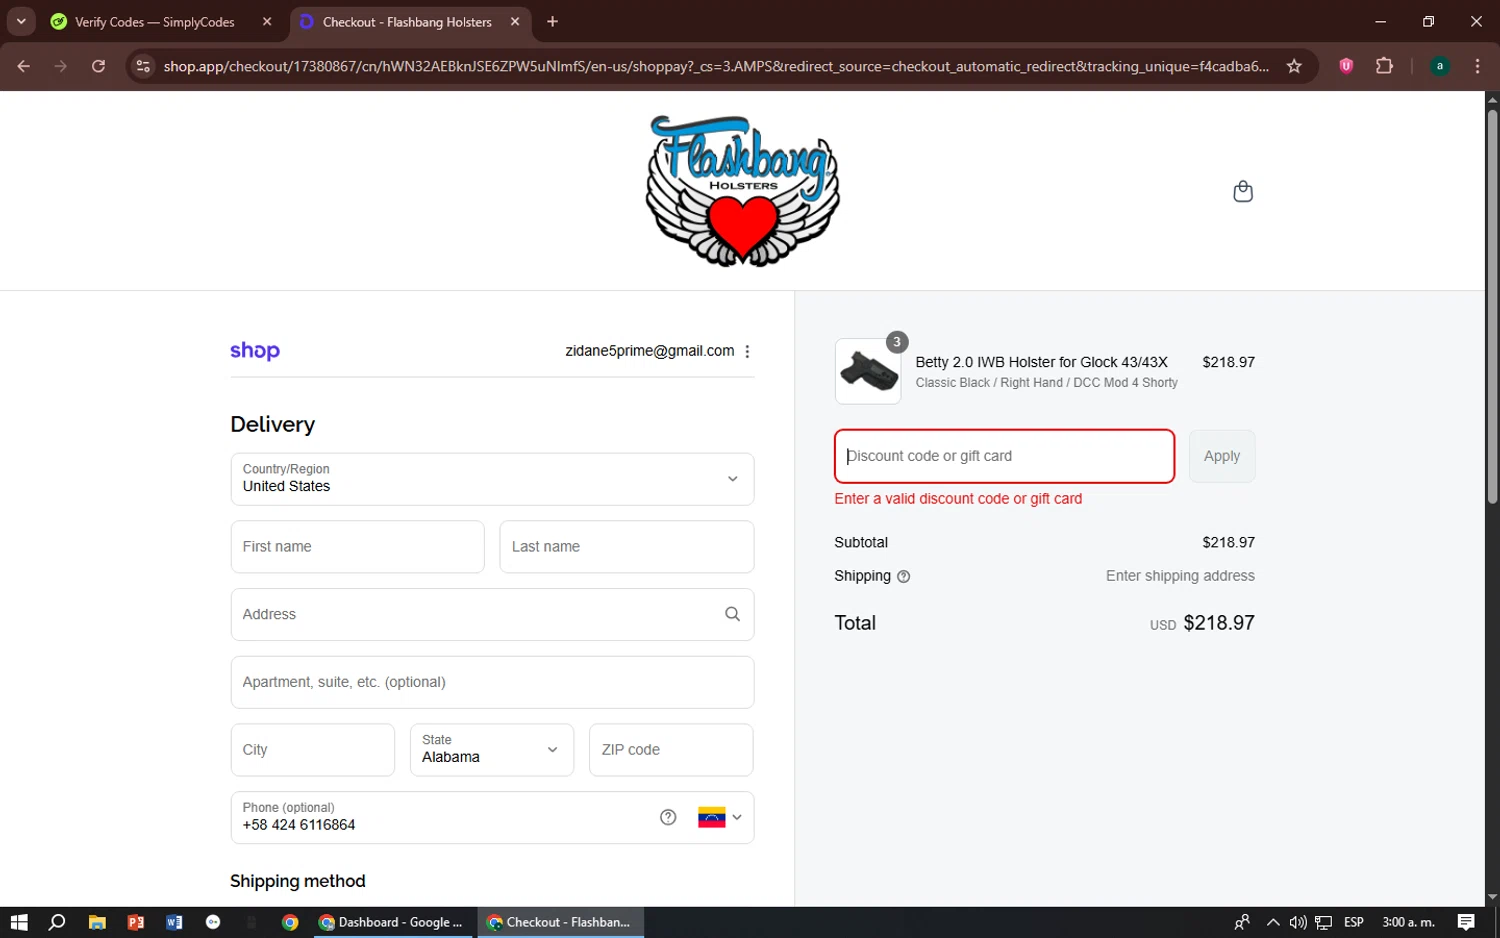Image resolution: width=1500 pixels, height=938 pixels.
Task: Bookmark this page with the star icon
Action: (x=1294, y=66)
